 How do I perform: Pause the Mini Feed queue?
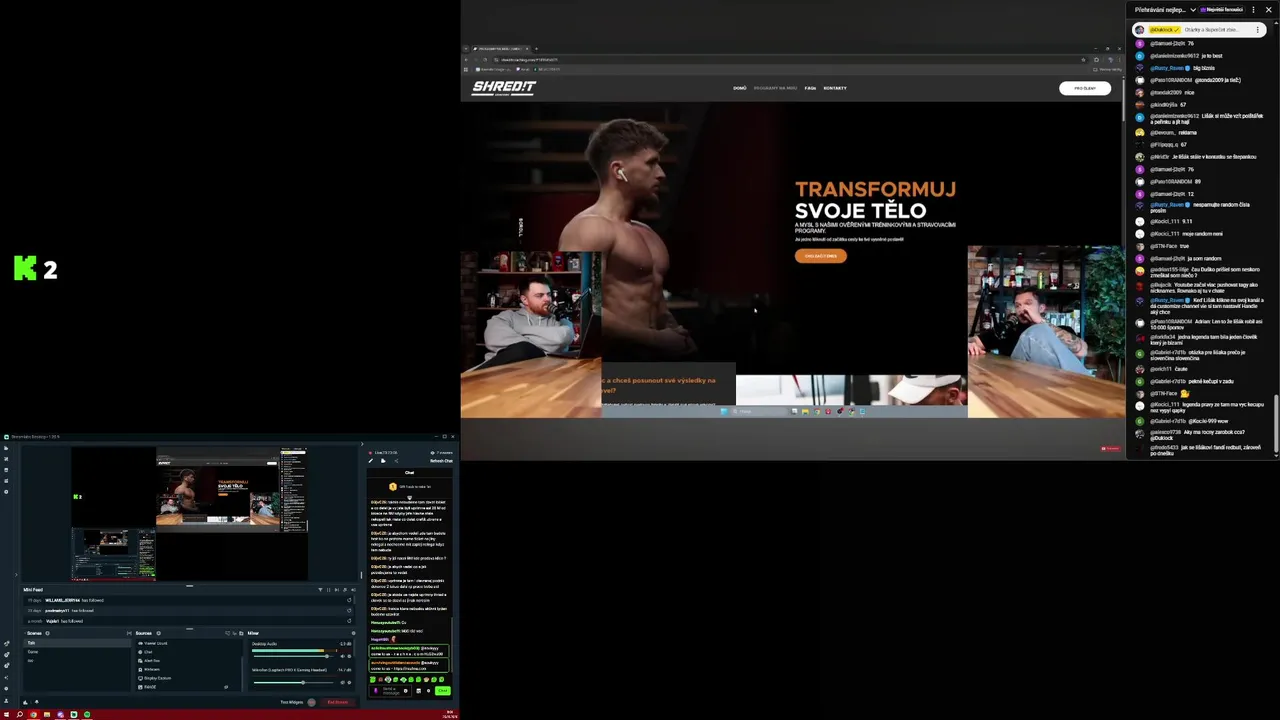(328, 590)
